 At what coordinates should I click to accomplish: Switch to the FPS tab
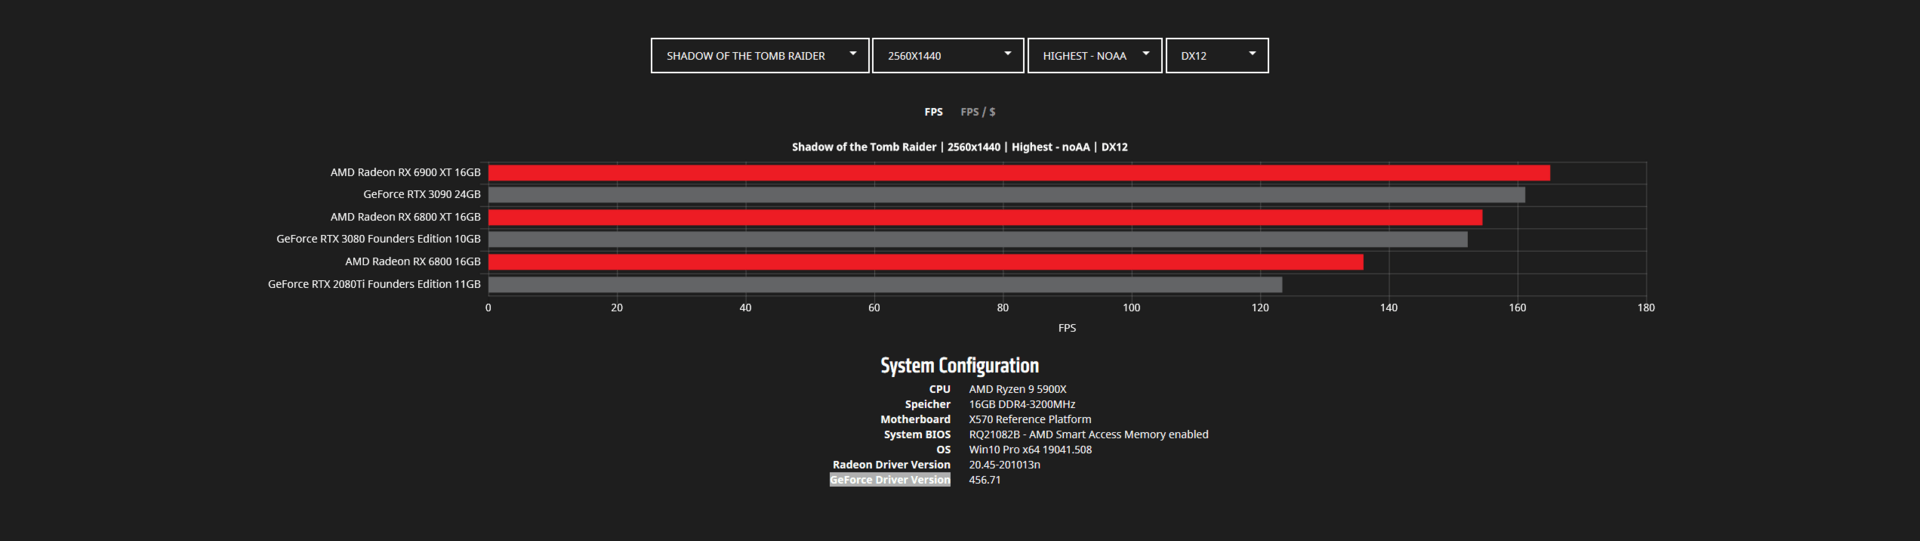933,112
